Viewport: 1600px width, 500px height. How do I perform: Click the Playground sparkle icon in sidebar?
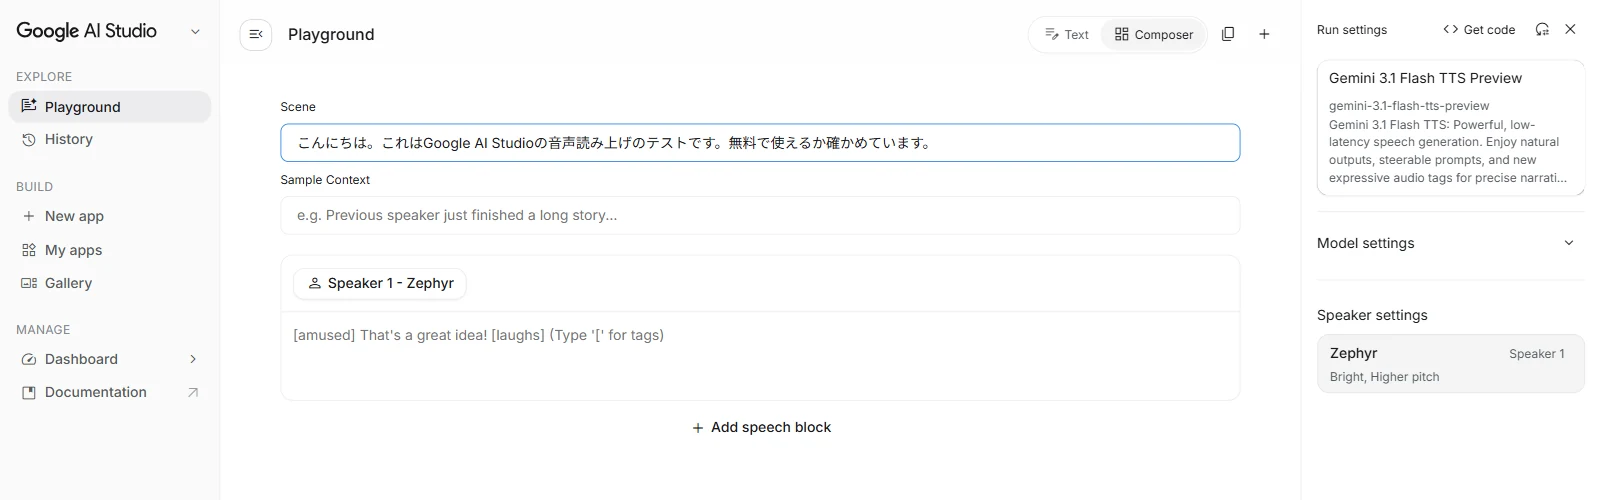tap(29, 106)
